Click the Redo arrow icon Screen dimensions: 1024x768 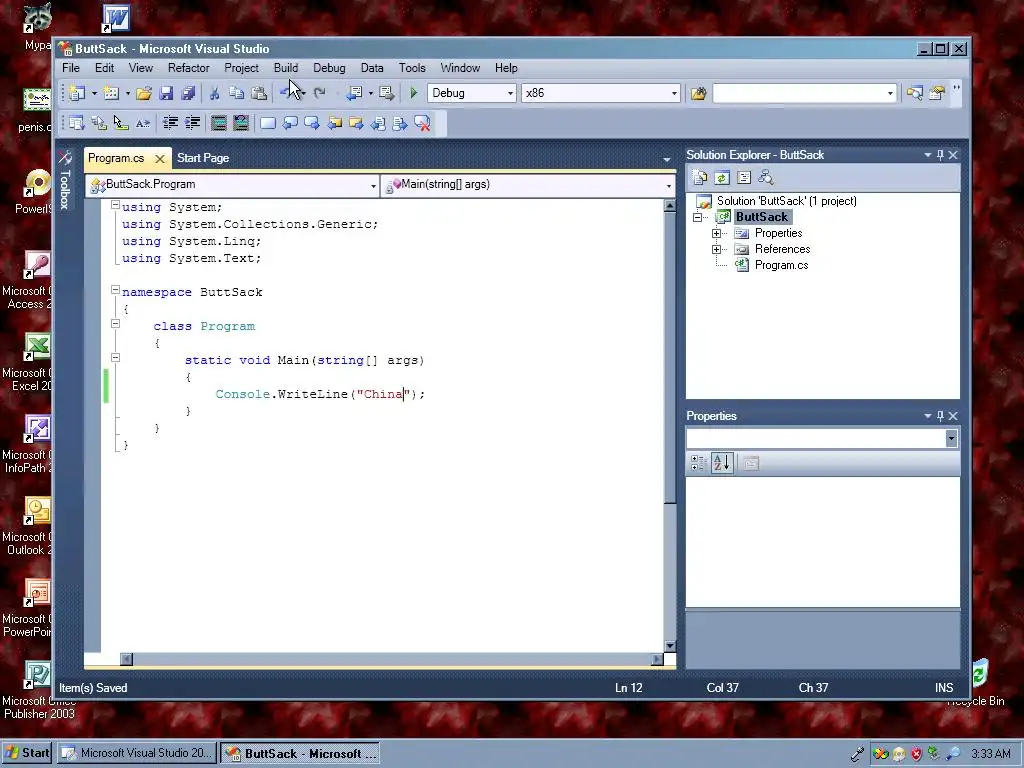click(x=319, y=93)
